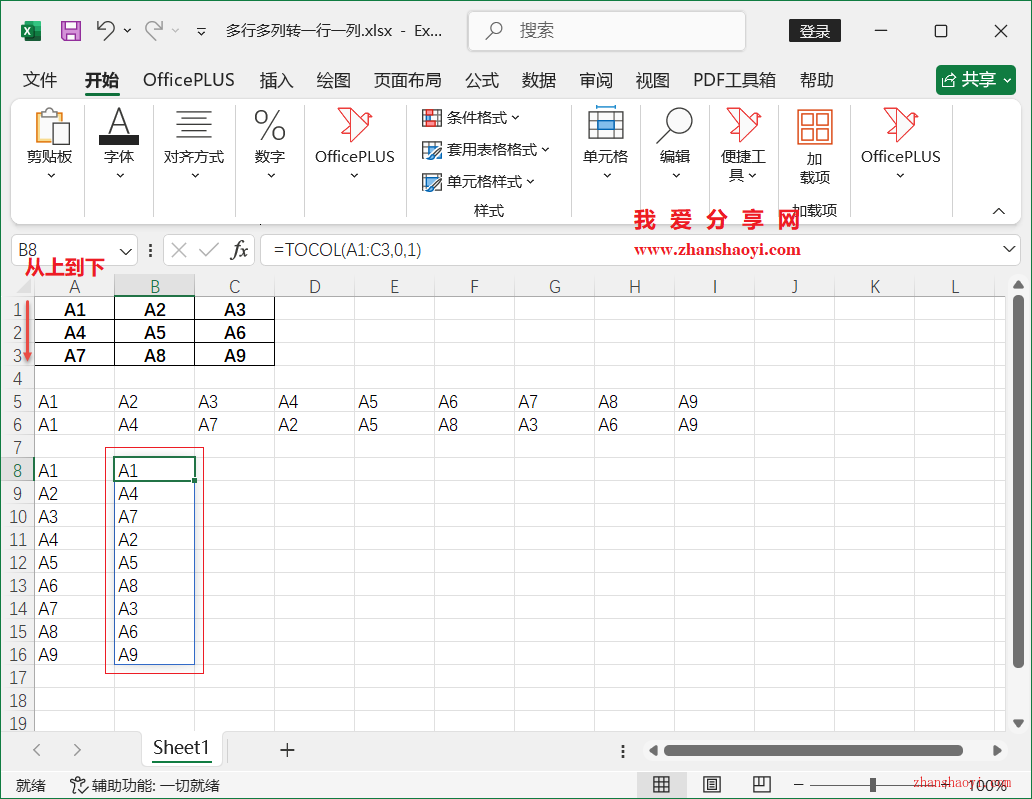Click the 登录 (Sign in) button
Viewport: 1032px width, 799px height.
click(814, 30)
